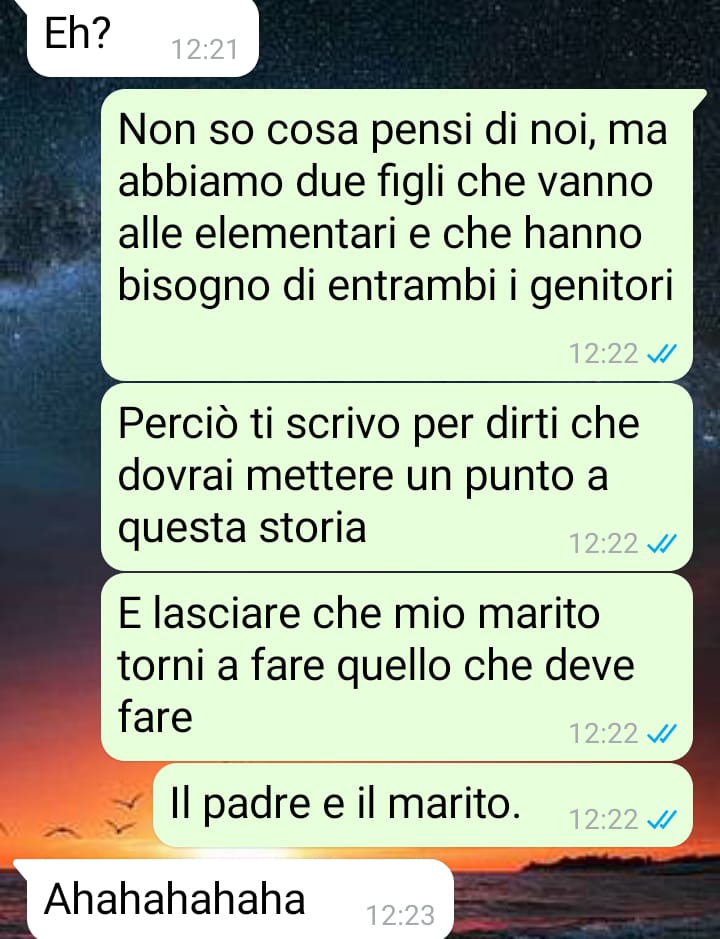Click 12:22 timestamp in 'Il padre' bubble

[x=603, y=819]
